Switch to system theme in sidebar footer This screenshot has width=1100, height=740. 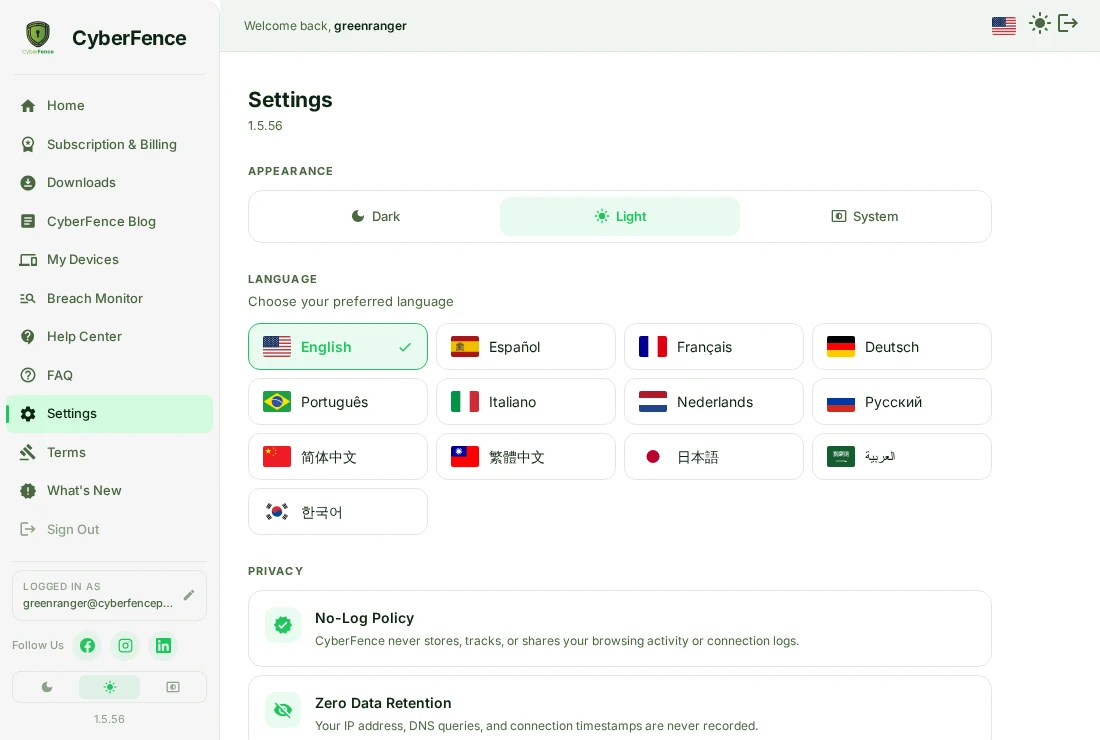click(x=173, y=687)
